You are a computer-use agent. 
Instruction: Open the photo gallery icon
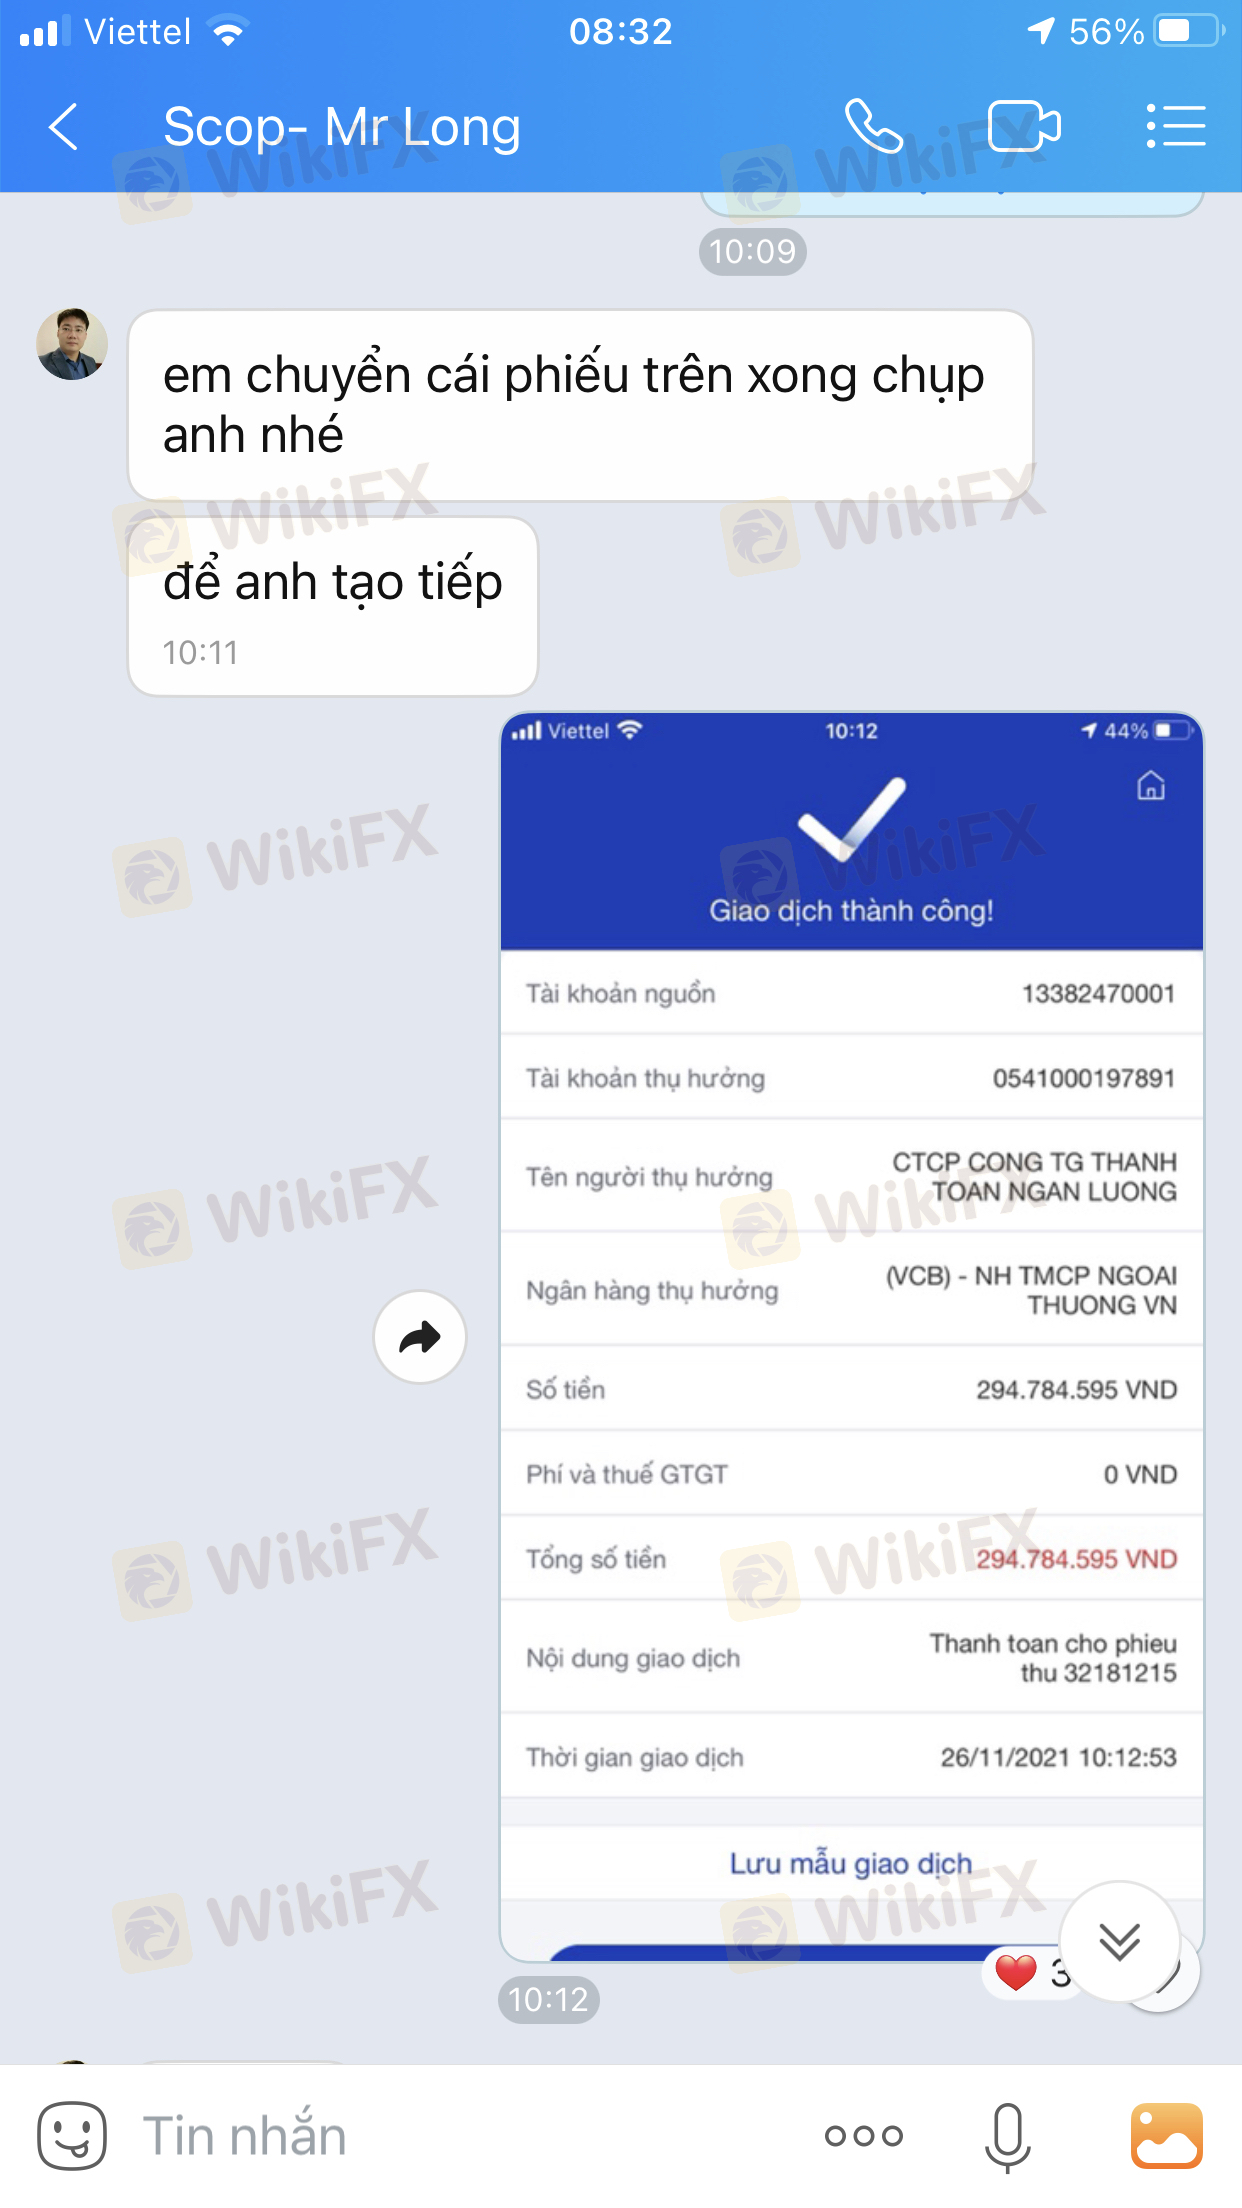coord(1166,2135)
